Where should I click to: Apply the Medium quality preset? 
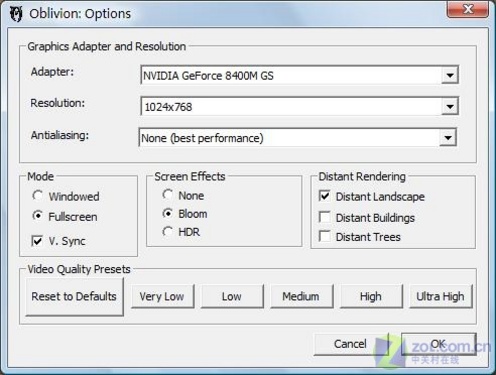(301, 296)
